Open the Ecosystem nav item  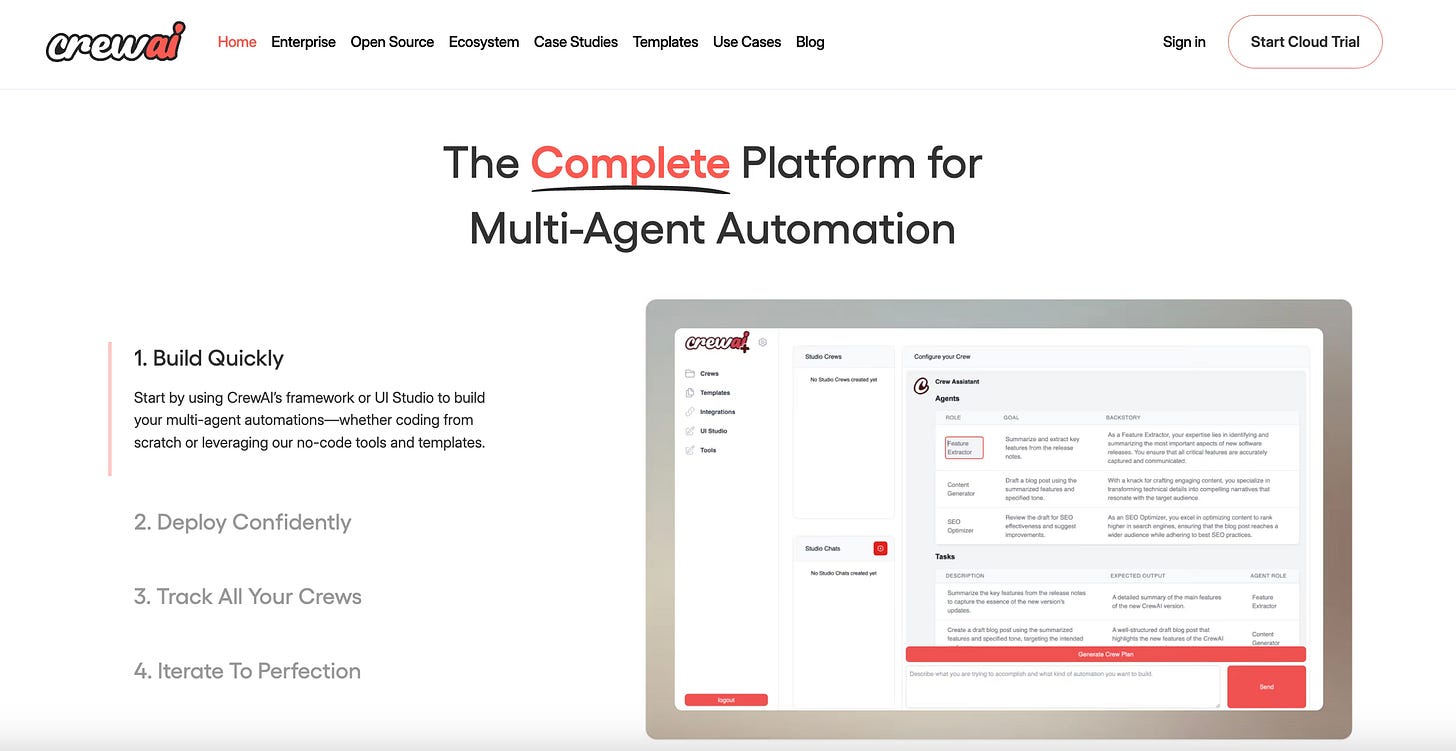(484, 42)
